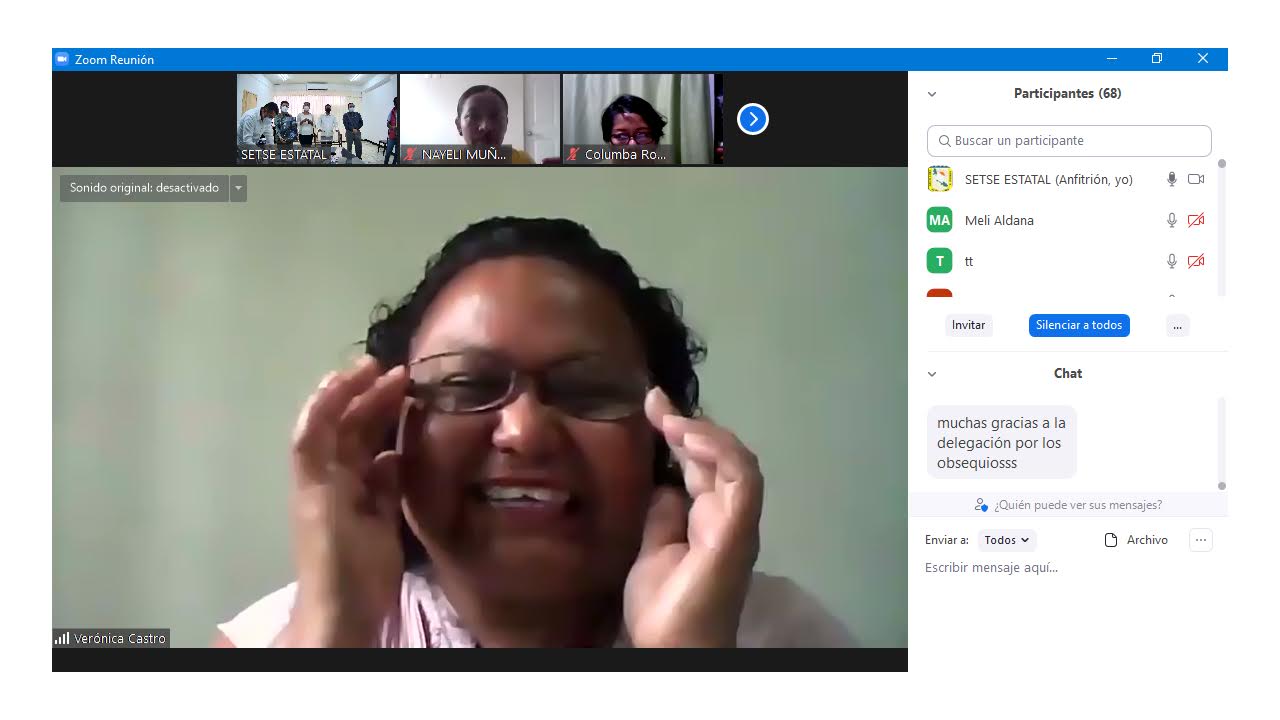The width and height of the screenshot is (1280, 720).
Task: Open participants more options ellipsis button
Action: [1177, 325]
